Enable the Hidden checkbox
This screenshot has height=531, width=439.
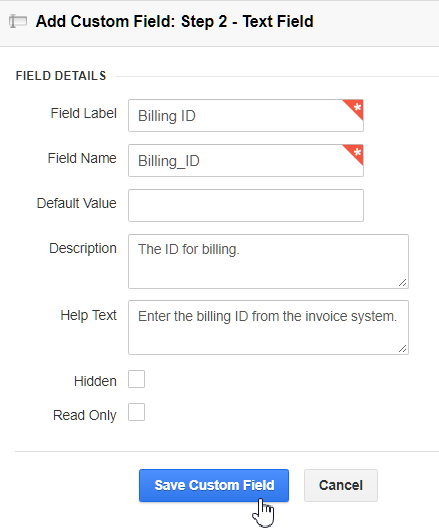pos(137,379)
